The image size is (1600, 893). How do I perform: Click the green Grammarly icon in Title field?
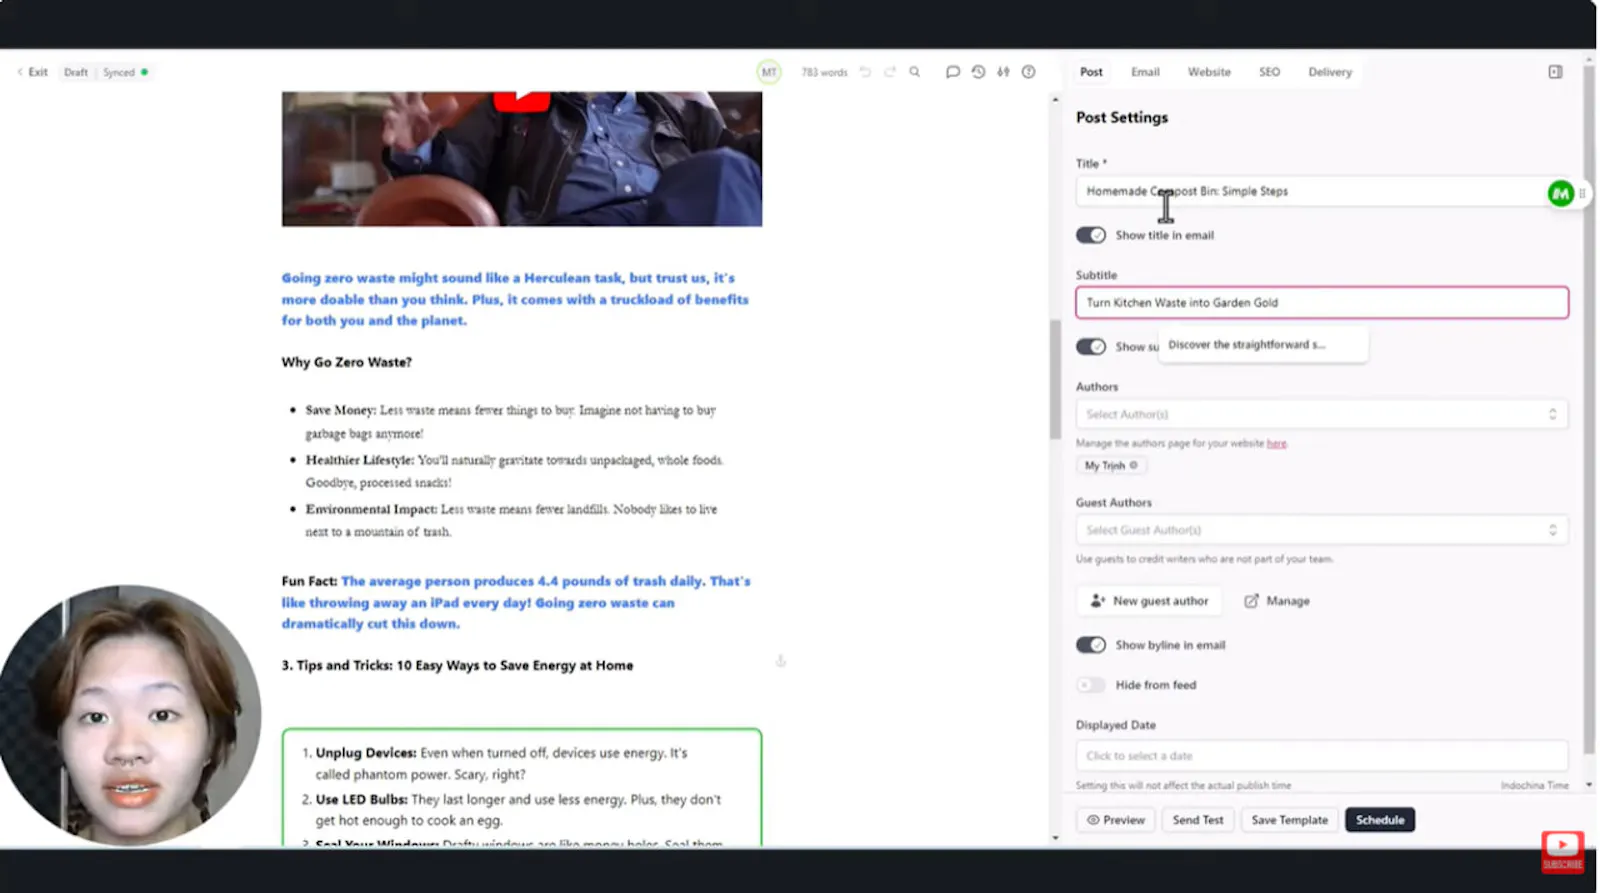1560,193
